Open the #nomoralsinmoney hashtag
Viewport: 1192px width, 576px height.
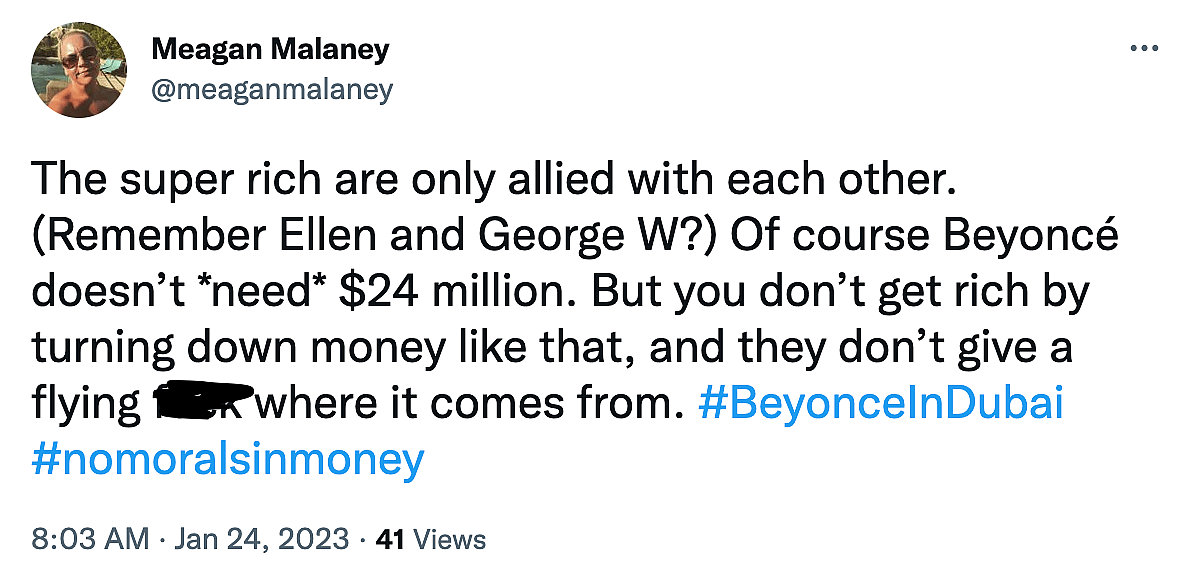pos(228,460)
